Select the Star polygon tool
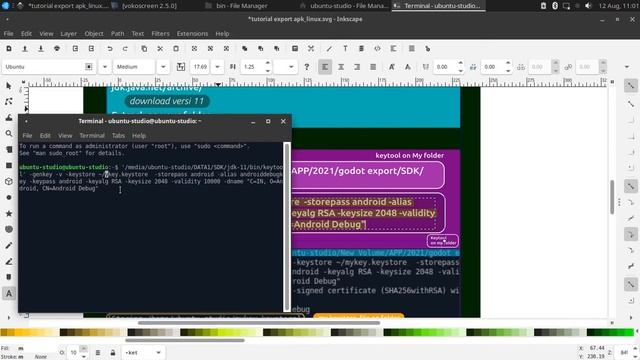 [9, 213]
